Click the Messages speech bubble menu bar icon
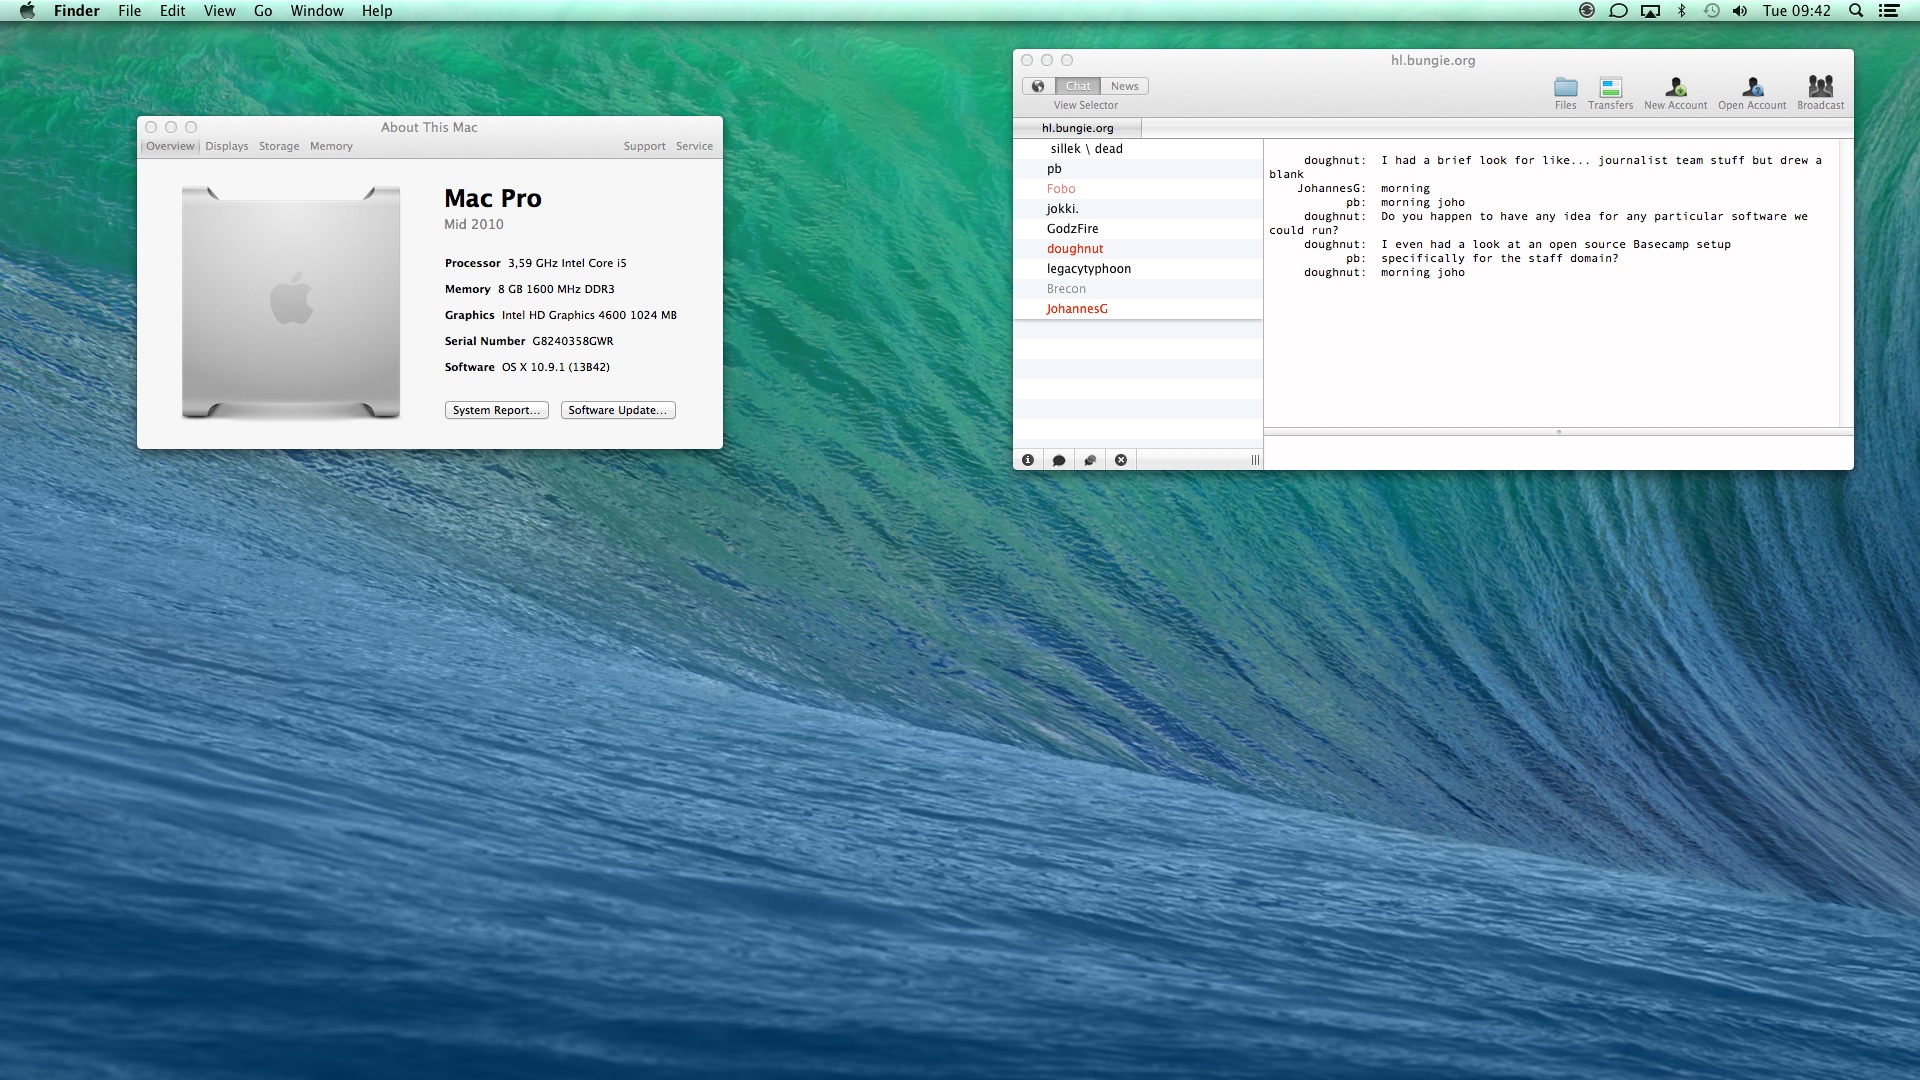Viewport: 1920px width, 1080px height. [1618, 11]
